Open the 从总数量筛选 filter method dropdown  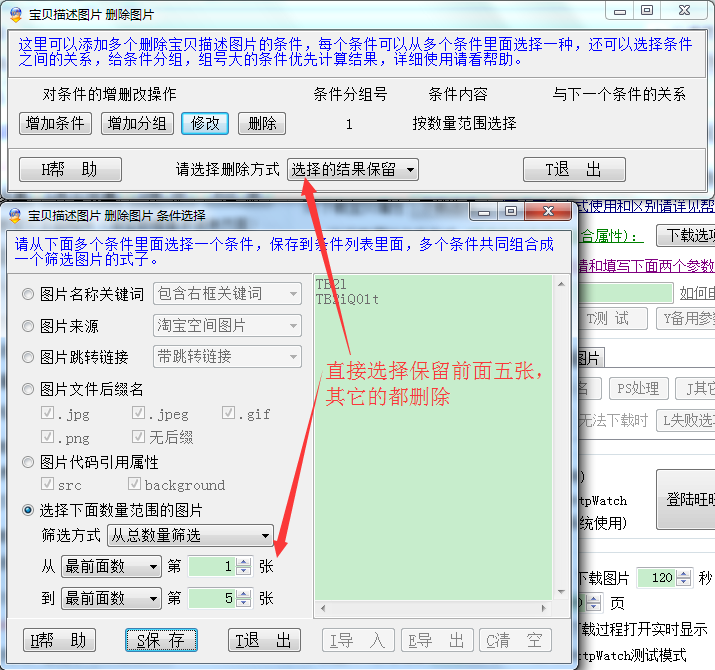189,536
